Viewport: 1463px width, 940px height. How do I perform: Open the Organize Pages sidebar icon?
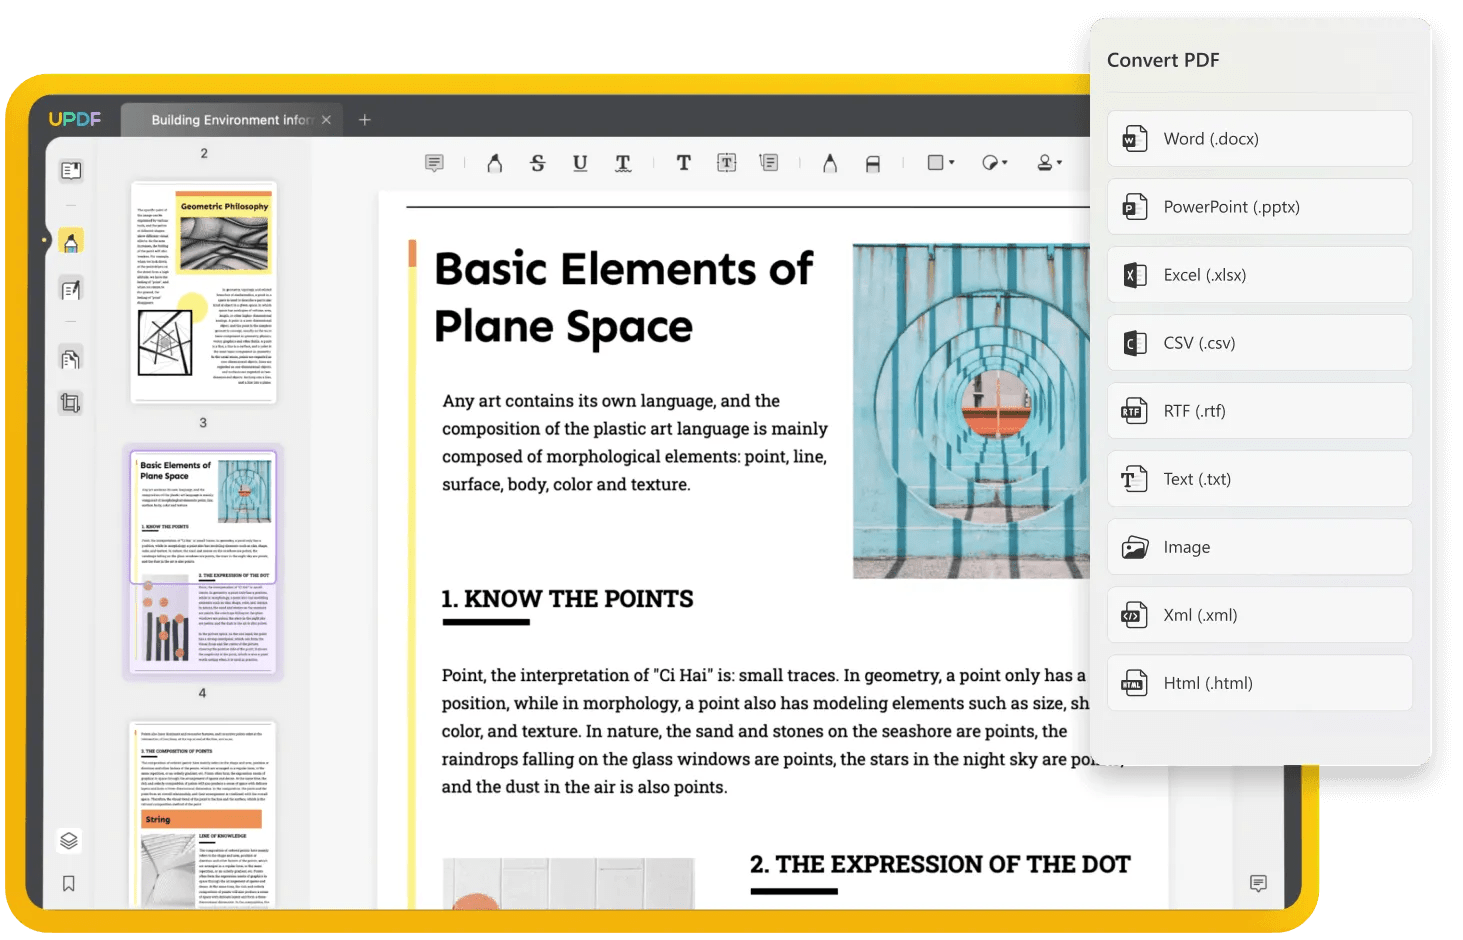point(71,359)
